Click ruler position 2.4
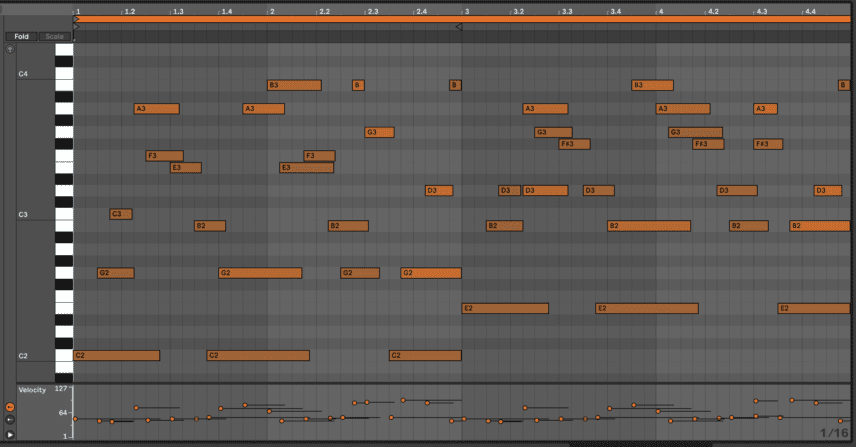Image resolution: width=856 pixels, height=447 pixels. coord(421,11)
